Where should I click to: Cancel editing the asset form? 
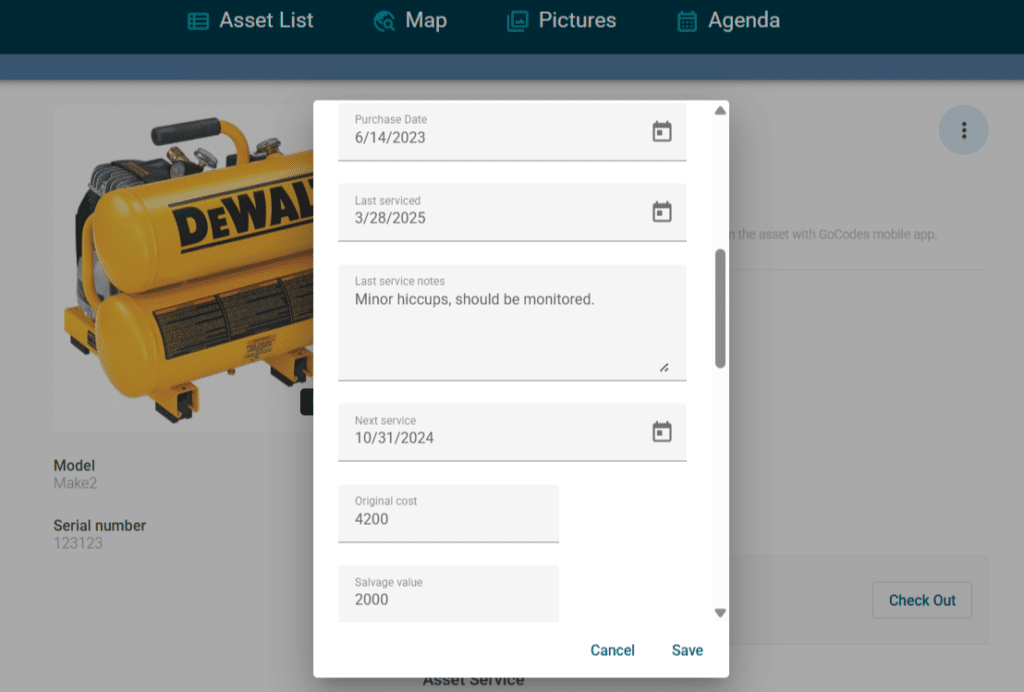tap(612, 650)
